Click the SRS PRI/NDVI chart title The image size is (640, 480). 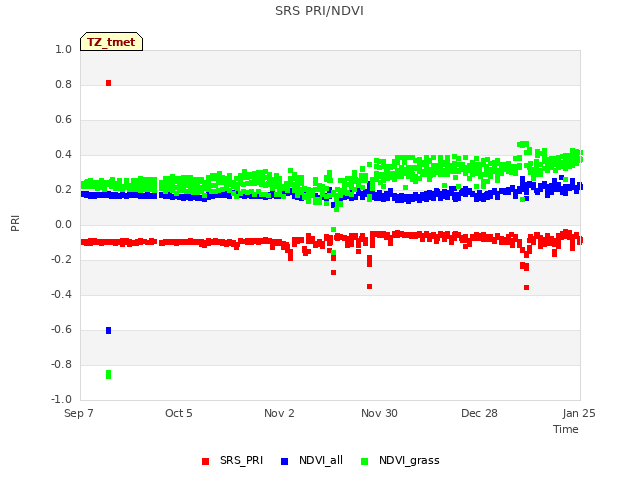[x=319, y=11]
